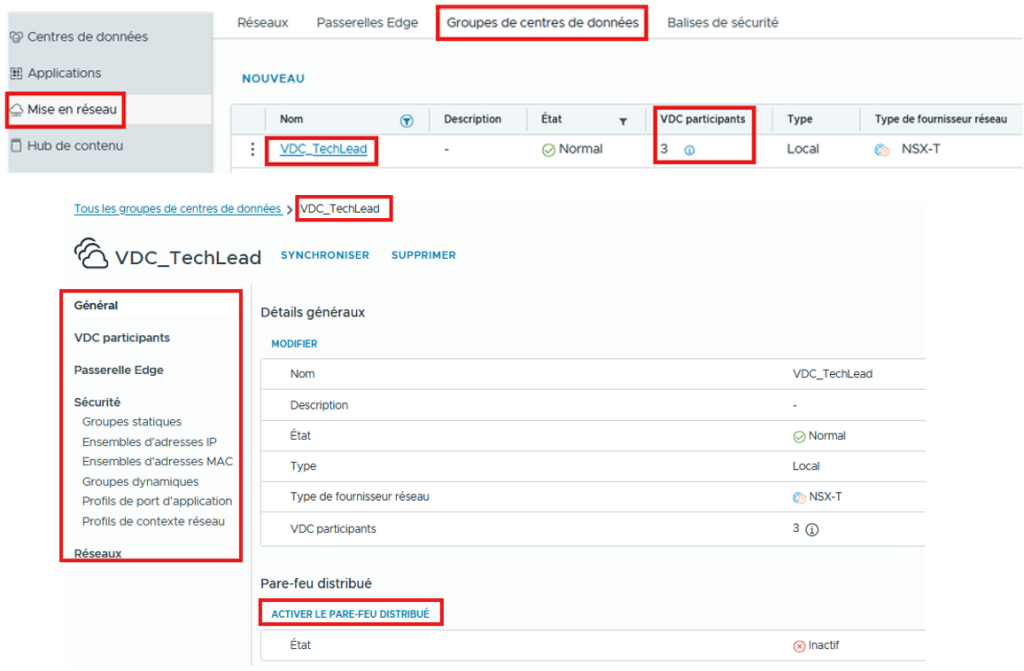The height and width of the screenshot is (671, 1024).
Task: Open the VDC_TechLead link in the table
Action: tap(323, 149)
